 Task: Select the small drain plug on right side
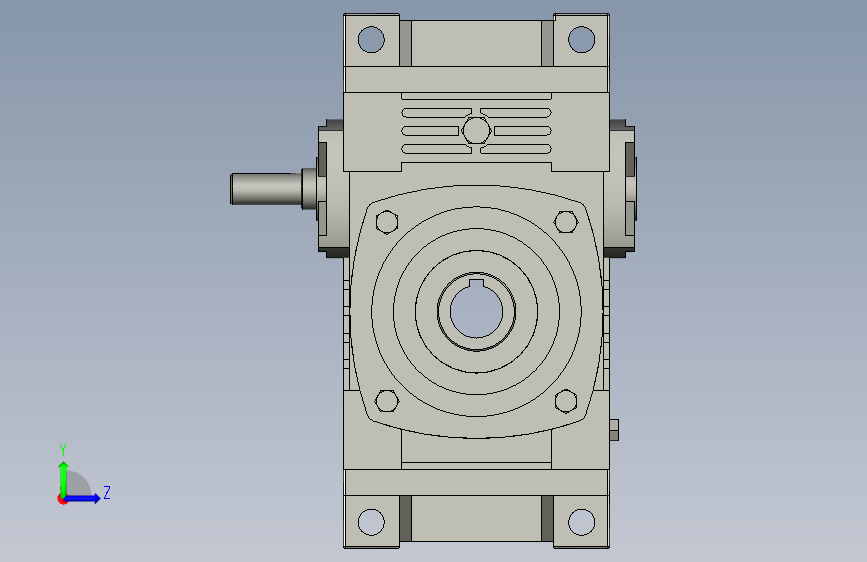click(614, 430)
